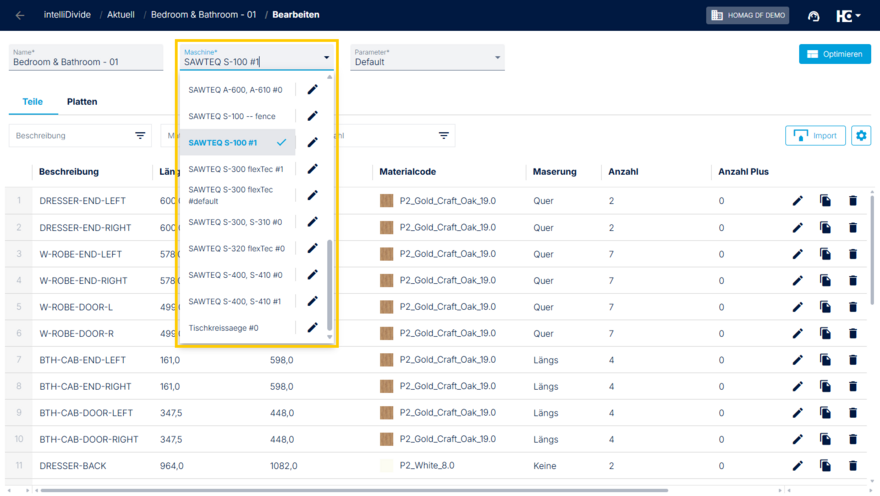This screenshot has height=496, width=880.
Task: Edit the W-ROBE-END-LEFT part row
Action: coord(798,254)
